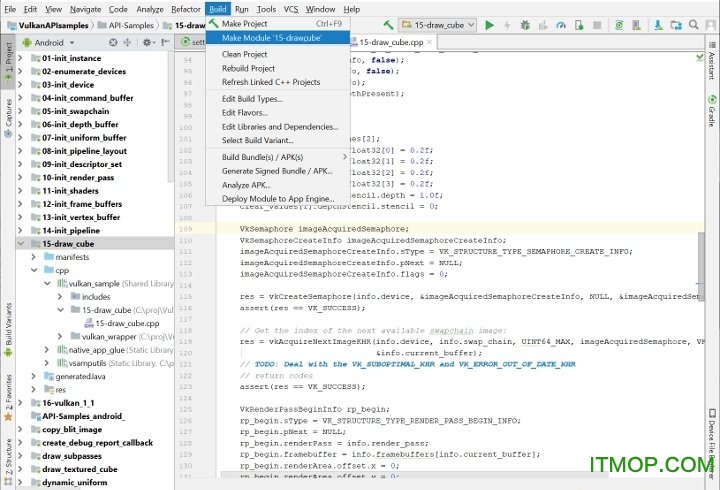
Task: Open the Project tool window side tab
Action: (x=8, y=62)
